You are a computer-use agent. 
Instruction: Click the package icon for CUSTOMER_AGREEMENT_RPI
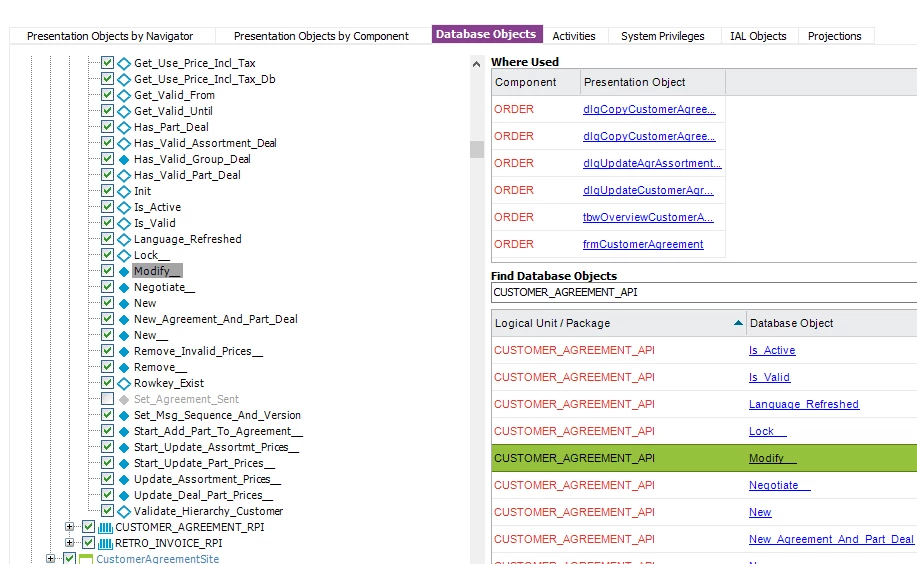click(105, 527)
